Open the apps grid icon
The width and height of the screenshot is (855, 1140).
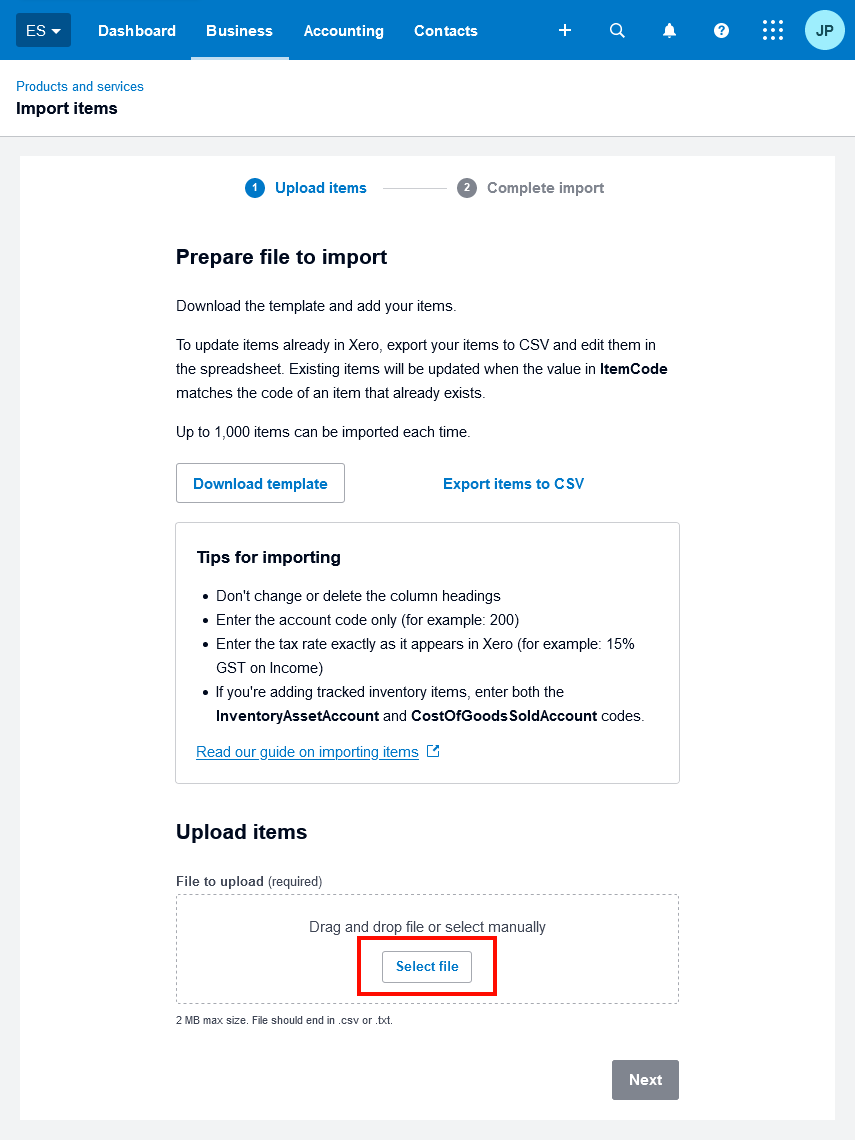[773, 30]
